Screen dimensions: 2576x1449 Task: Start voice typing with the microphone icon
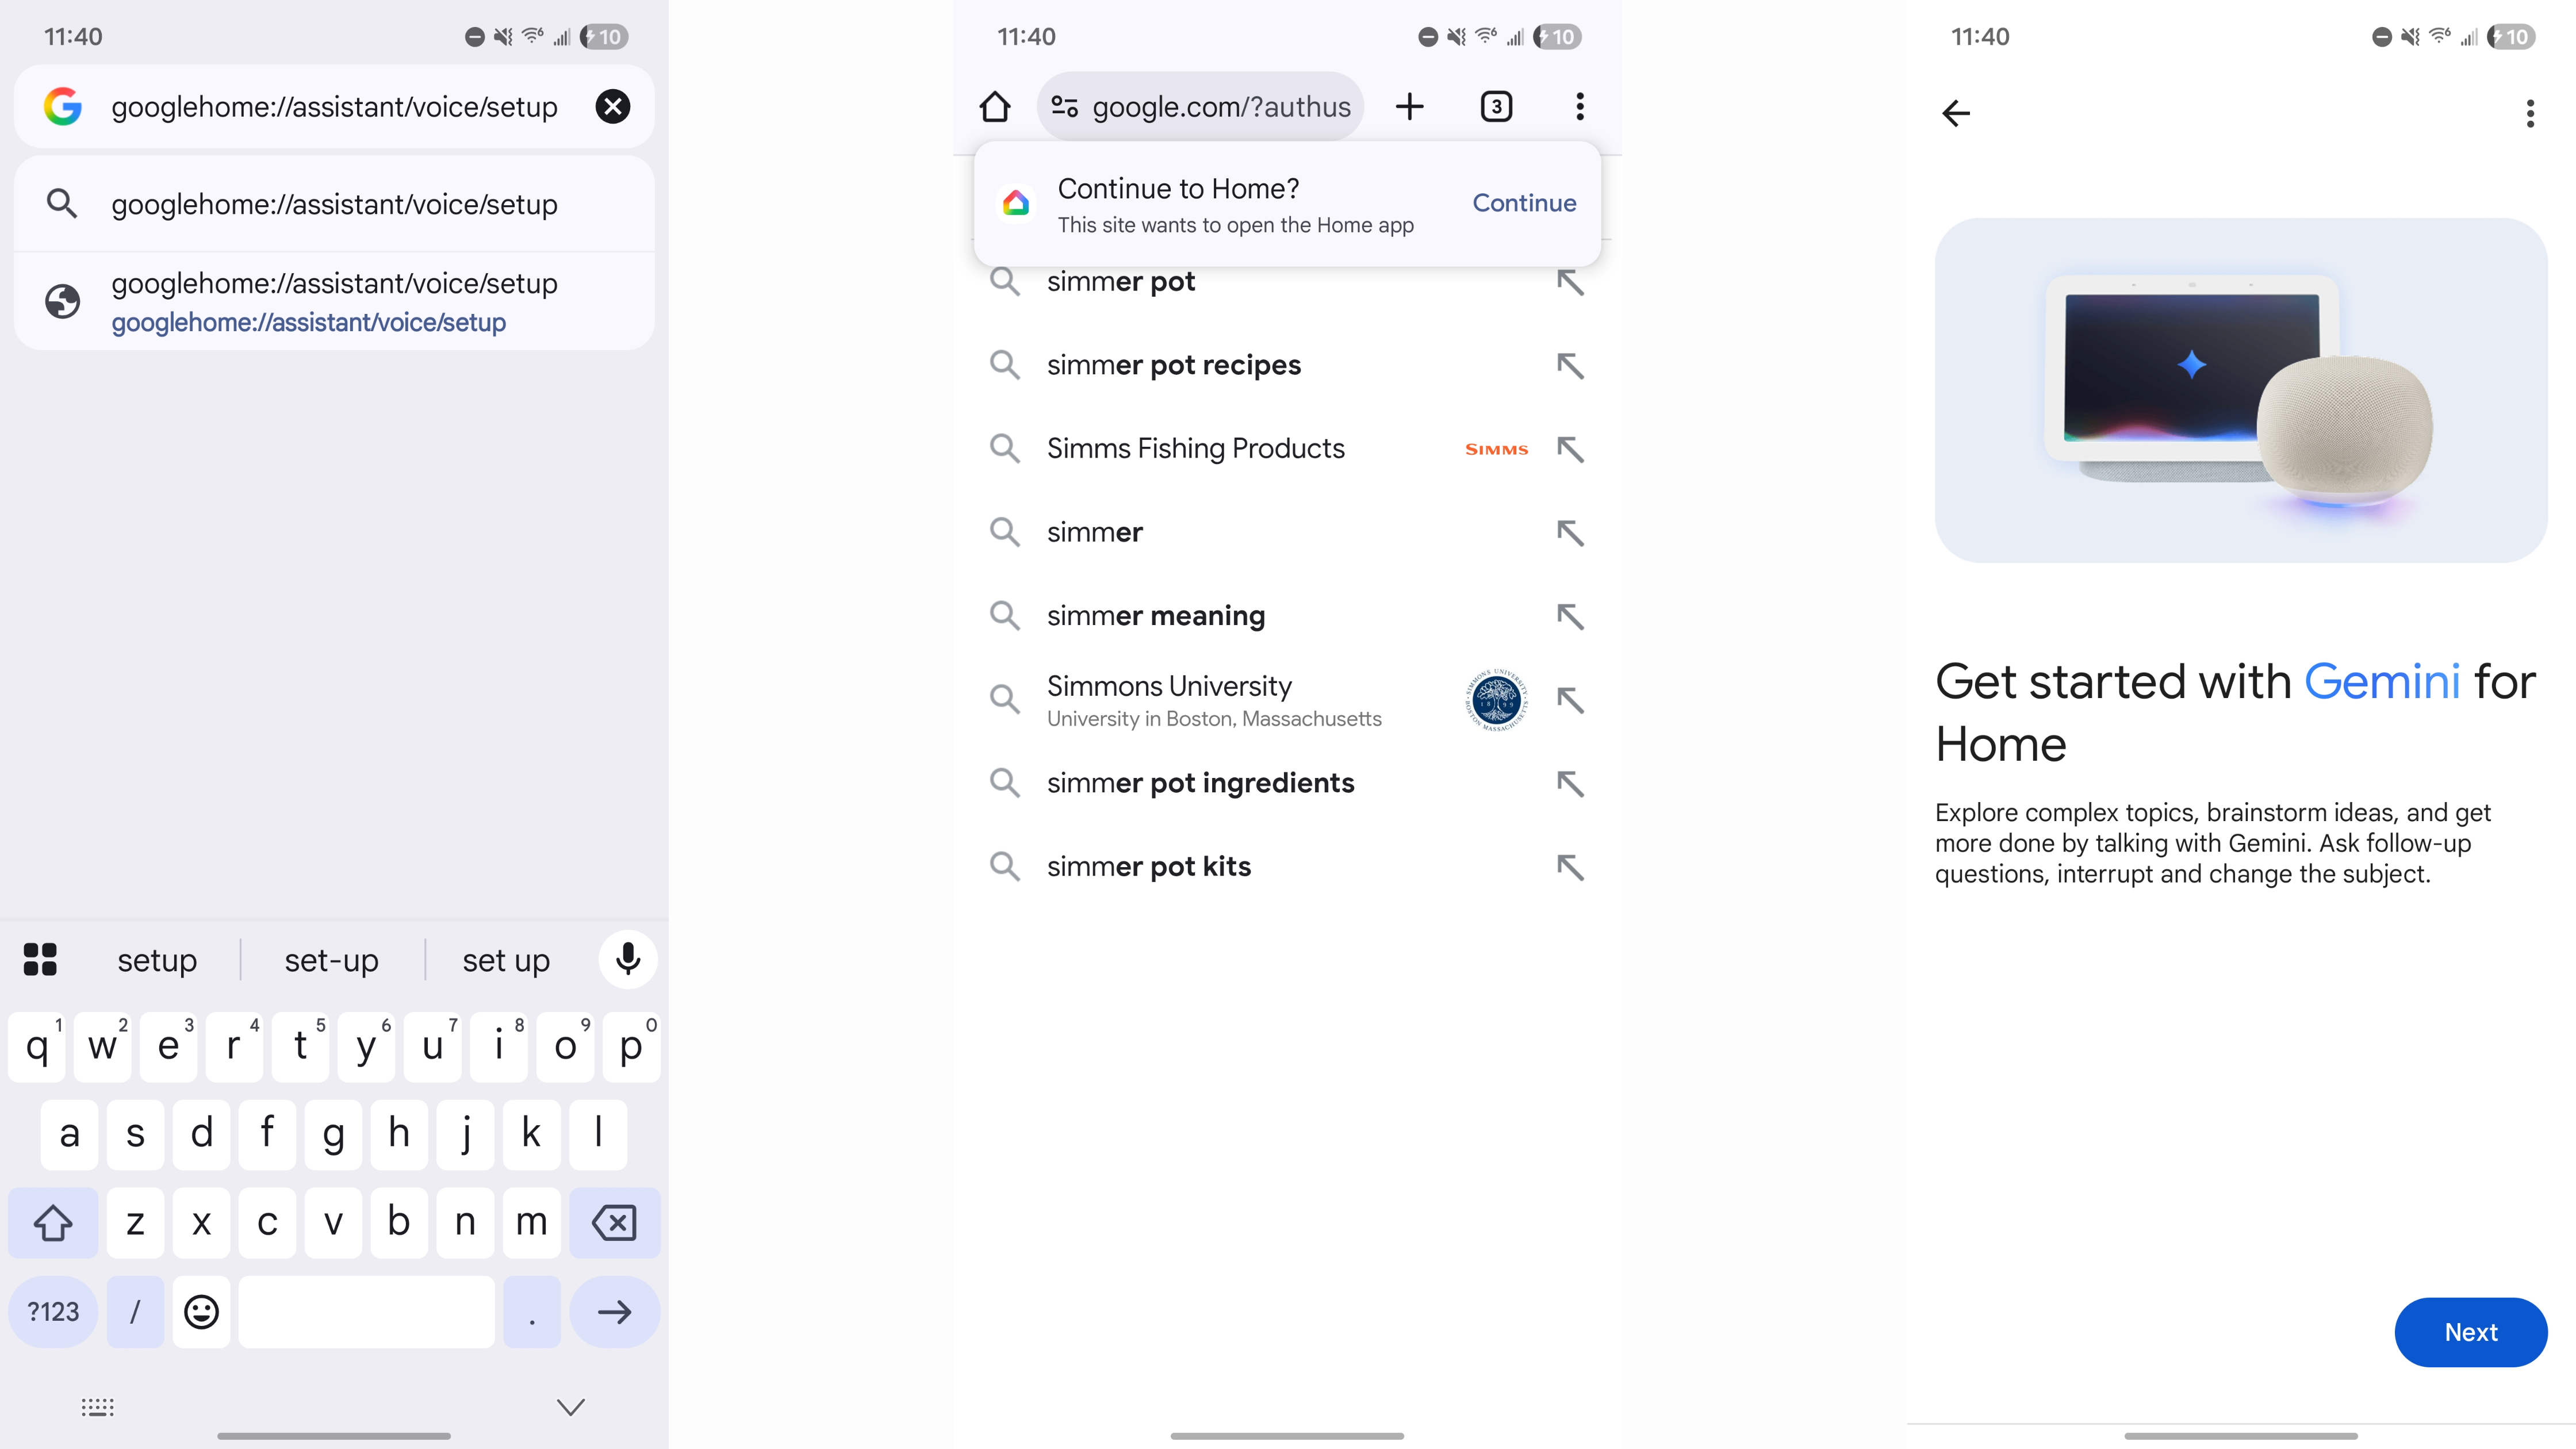628,960
